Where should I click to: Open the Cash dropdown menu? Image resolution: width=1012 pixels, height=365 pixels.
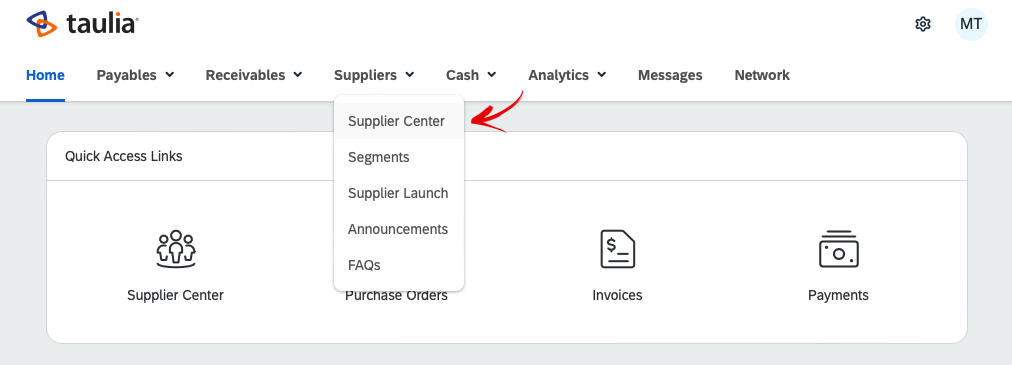[471, 75]
